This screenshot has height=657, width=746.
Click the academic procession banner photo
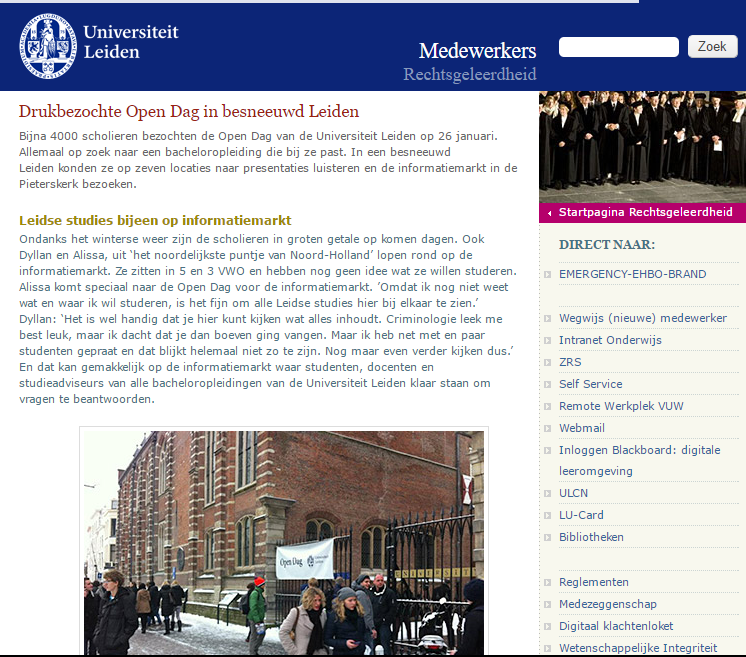642,146
